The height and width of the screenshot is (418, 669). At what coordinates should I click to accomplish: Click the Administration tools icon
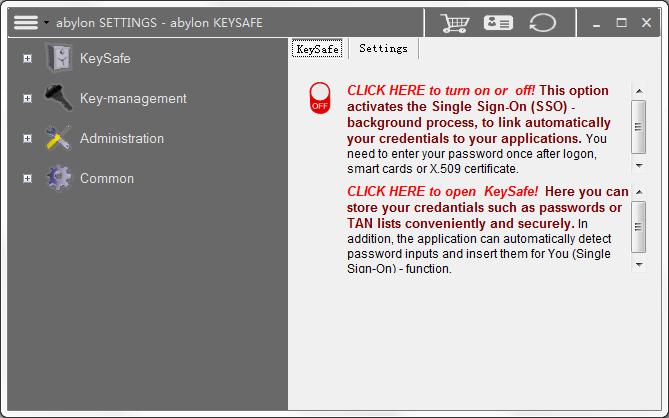coord(58,138)
